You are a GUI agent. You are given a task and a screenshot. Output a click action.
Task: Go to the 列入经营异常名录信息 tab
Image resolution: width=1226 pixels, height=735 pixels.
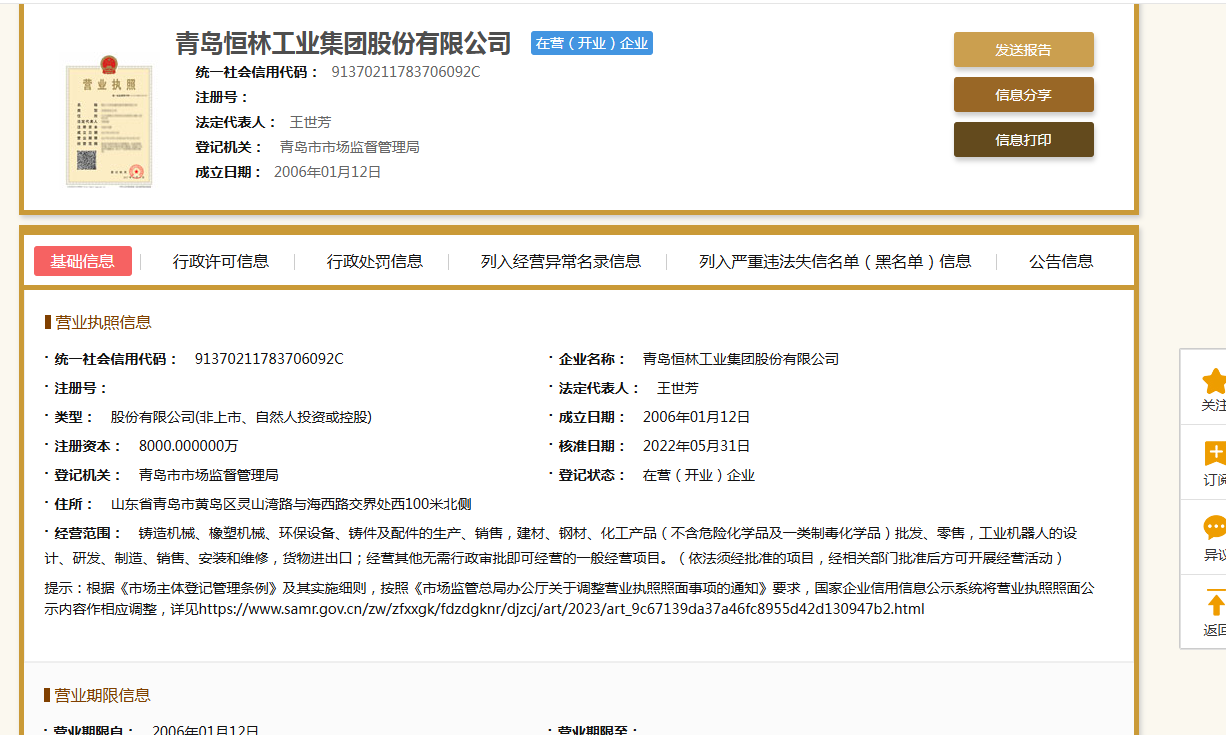point(561,261)
